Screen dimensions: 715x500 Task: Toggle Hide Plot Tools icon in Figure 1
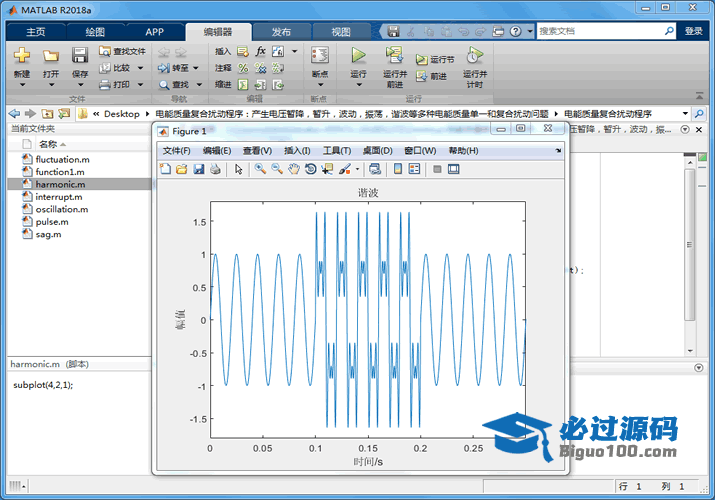pos(437,169)
